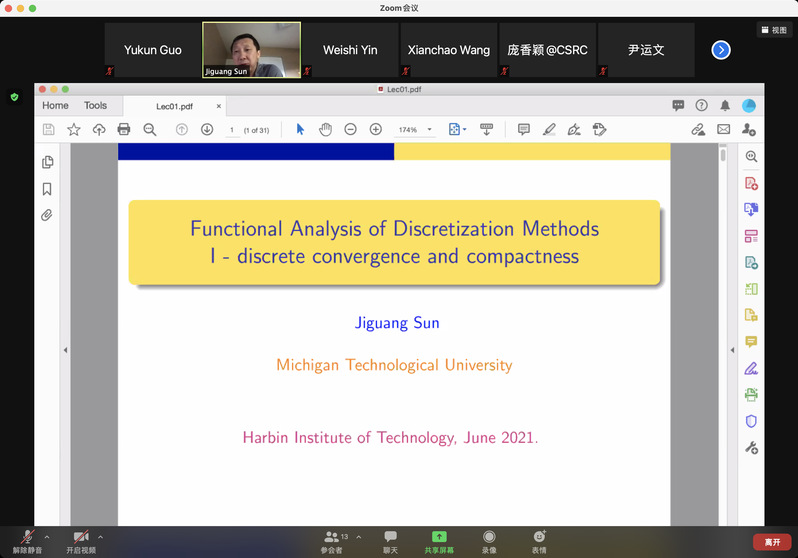
Task: Unmute microphone in Zoom toolbar
Action: (x=27, y=540)
